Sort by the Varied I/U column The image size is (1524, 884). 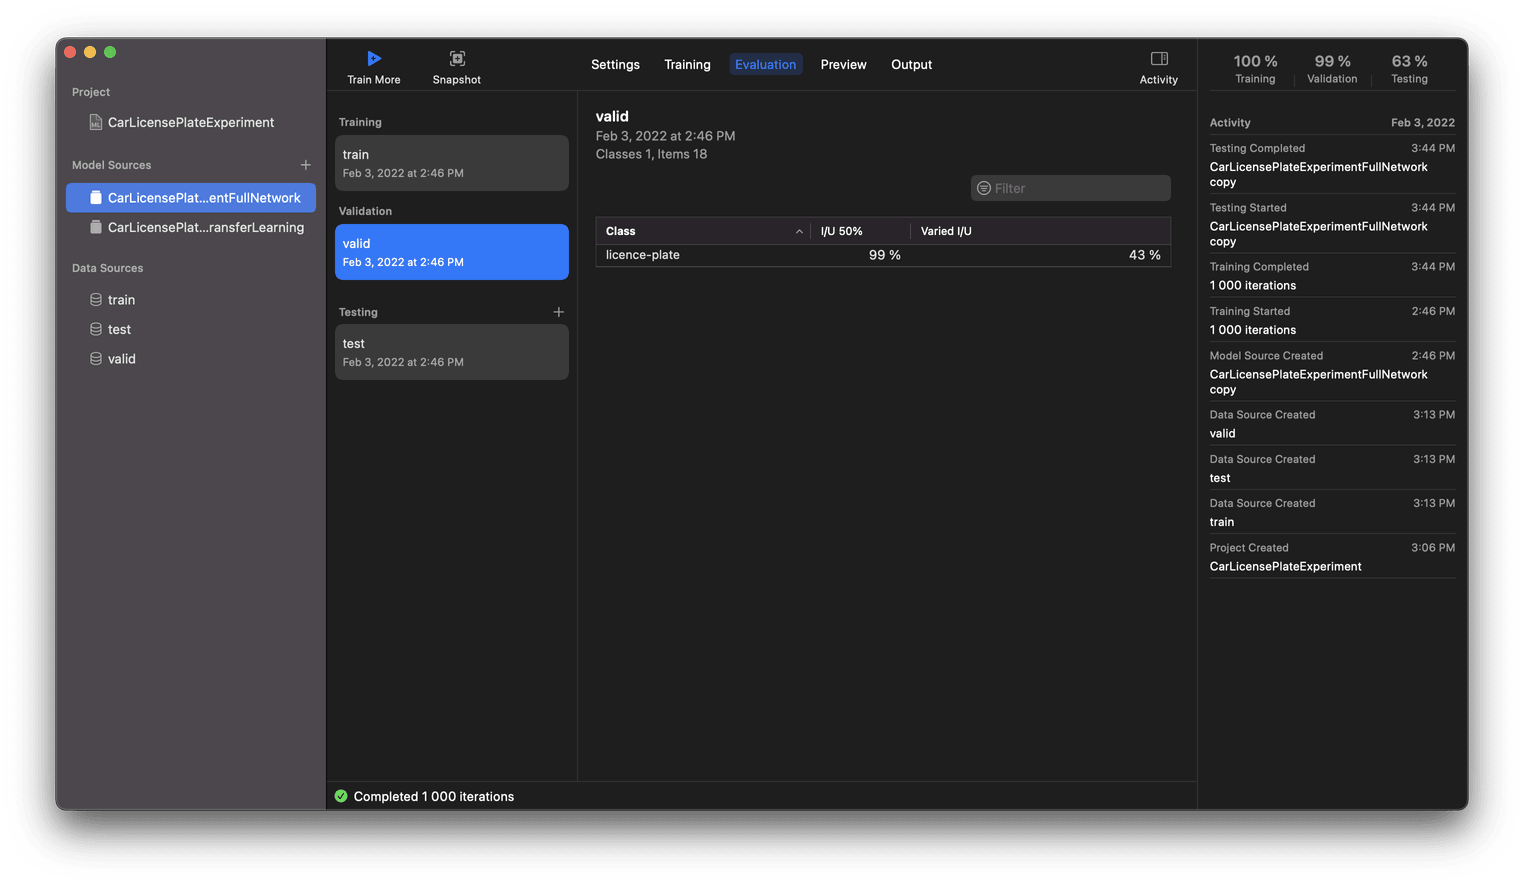(x=1040, y=231)
